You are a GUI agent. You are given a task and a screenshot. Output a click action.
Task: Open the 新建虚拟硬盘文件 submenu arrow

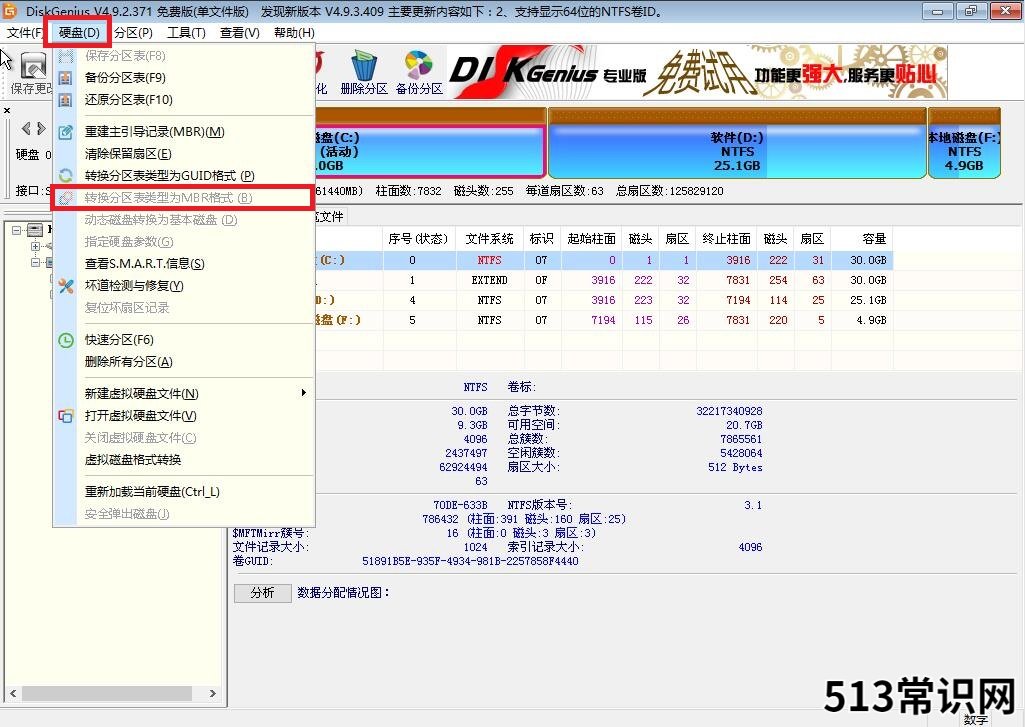click(303, 393)
